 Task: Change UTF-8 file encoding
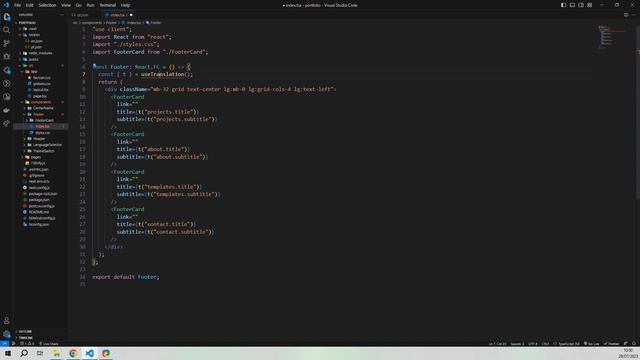click(x=533, y=344)
